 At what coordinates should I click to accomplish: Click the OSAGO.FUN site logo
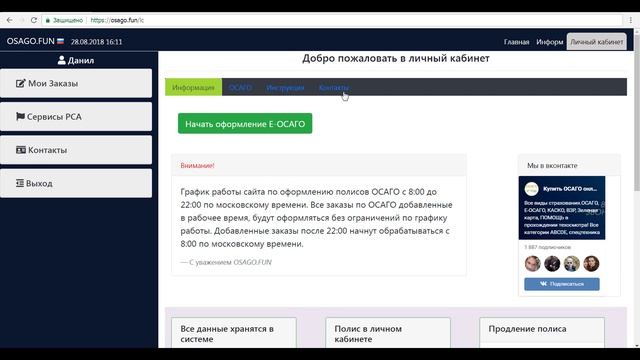31,41
